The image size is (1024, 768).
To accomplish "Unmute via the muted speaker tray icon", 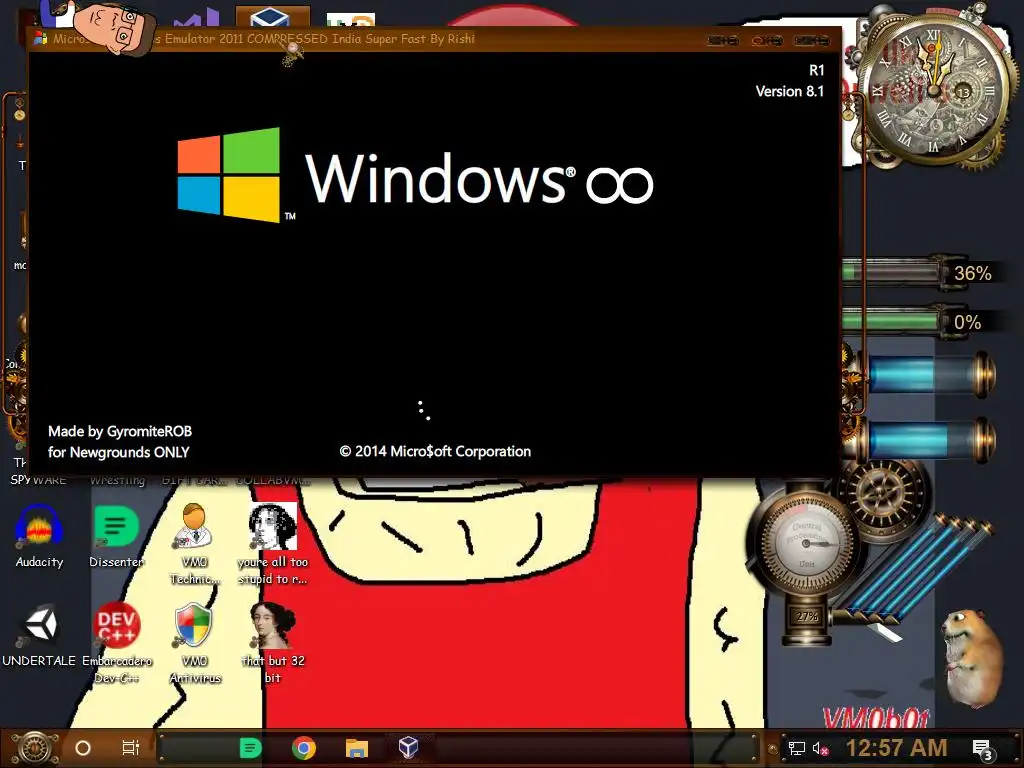I will 821,748.
